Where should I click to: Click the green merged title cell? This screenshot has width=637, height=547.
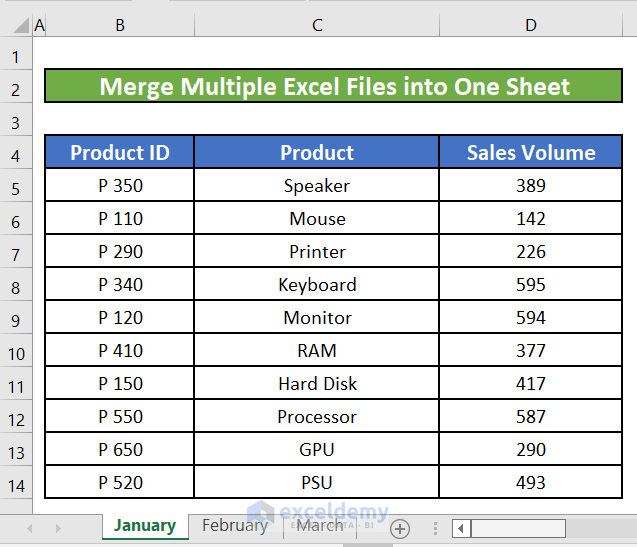coord(334,87)
